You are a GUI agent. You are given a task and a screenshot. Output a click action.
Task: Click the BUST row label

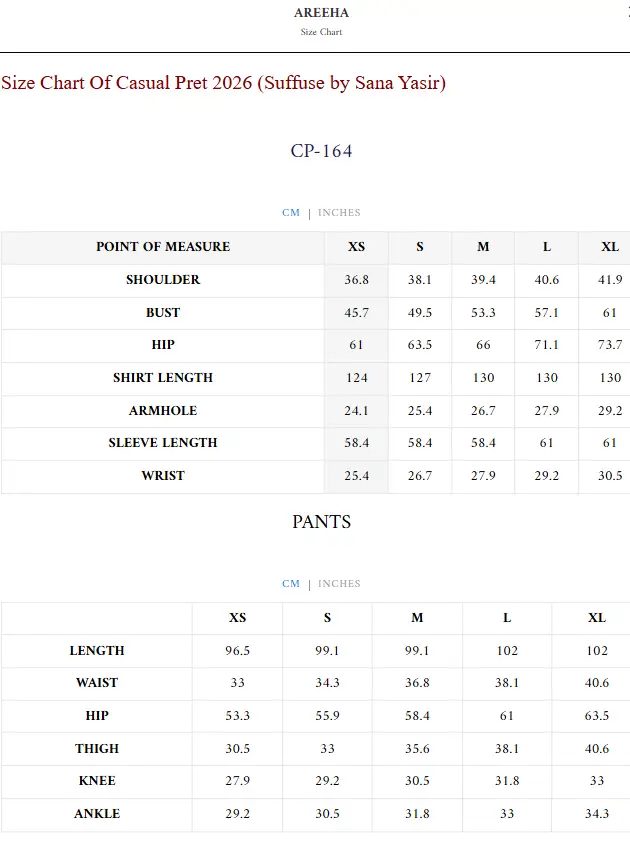162,313
